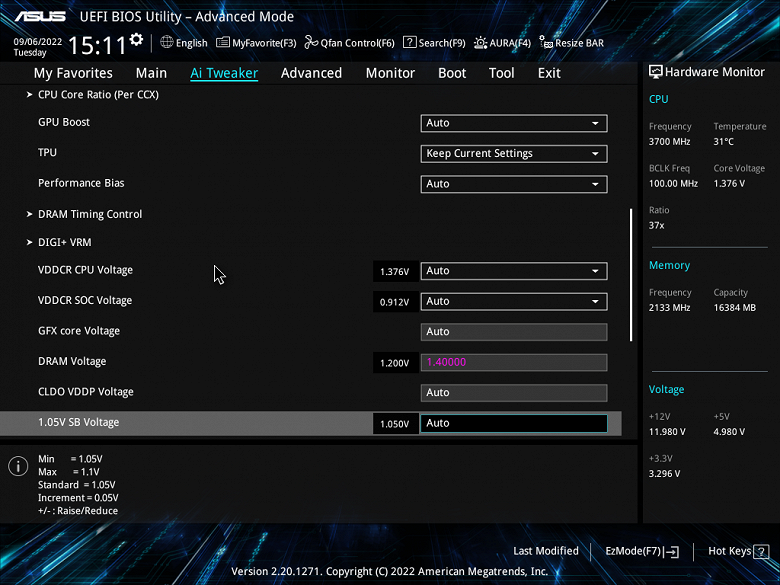Click the Hot Keys question mark icon

(x=761, y=551)
